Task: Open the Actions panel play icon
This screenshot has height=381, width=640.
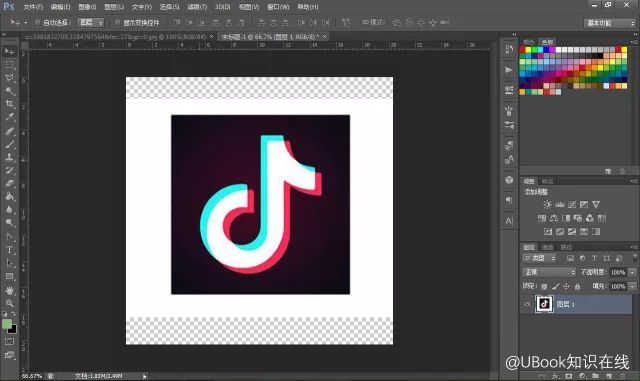Action: point(509,70)
